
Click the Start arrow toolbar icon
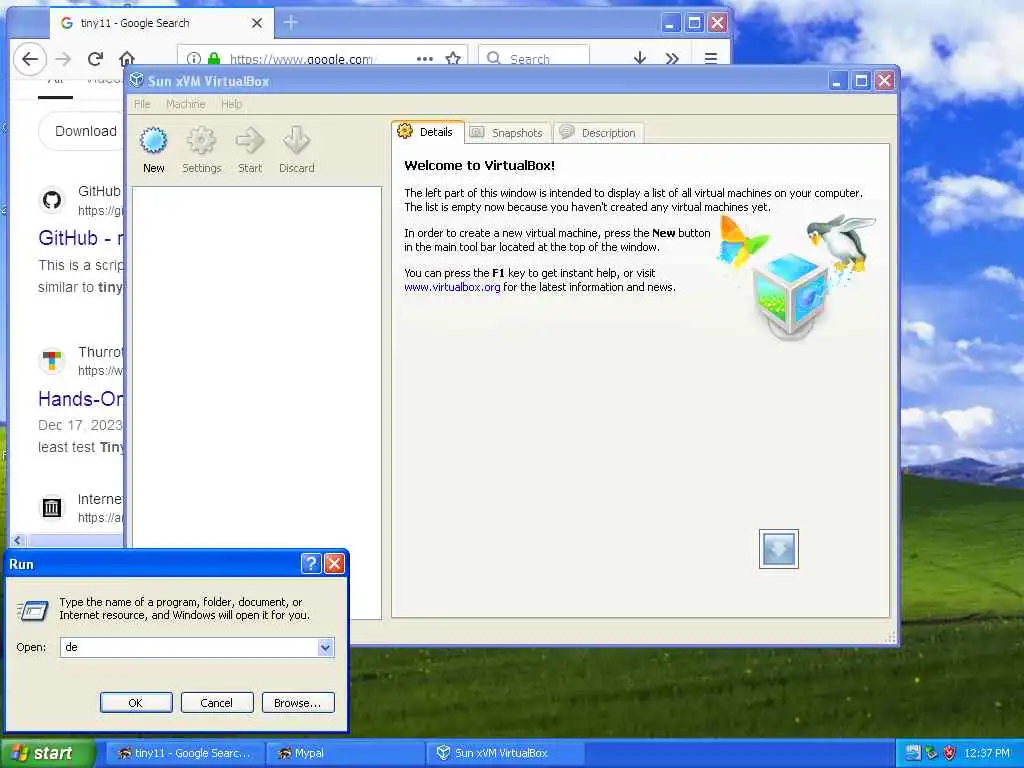[x=249, y=140]
